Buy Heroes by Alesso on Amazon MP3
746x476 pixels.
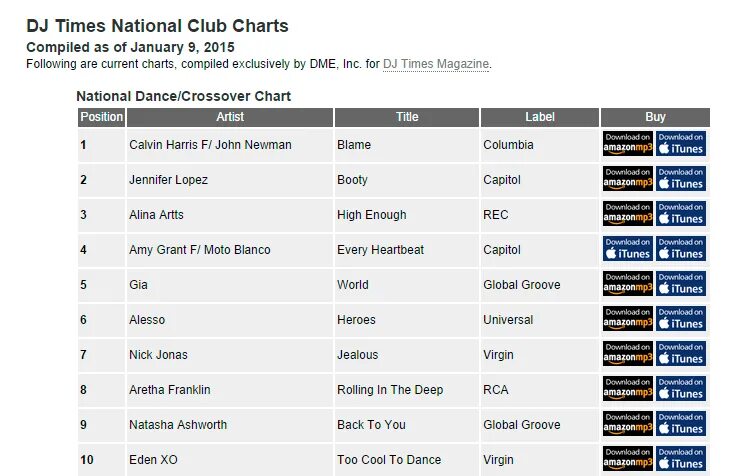coord(628,318)
